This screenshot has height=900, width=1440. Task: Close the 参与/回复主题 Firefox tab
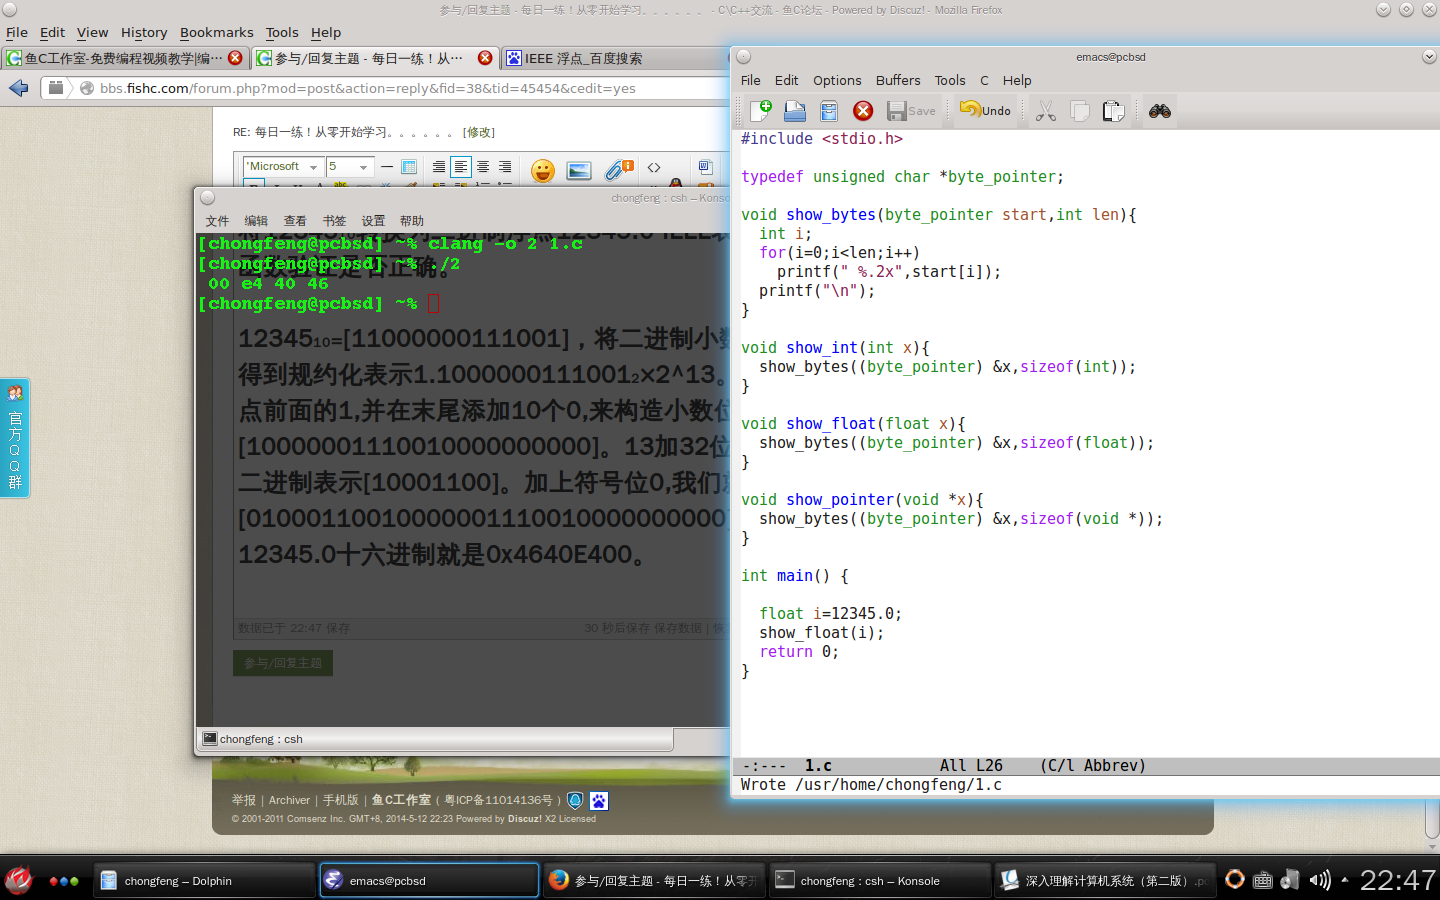coord(485,58)
